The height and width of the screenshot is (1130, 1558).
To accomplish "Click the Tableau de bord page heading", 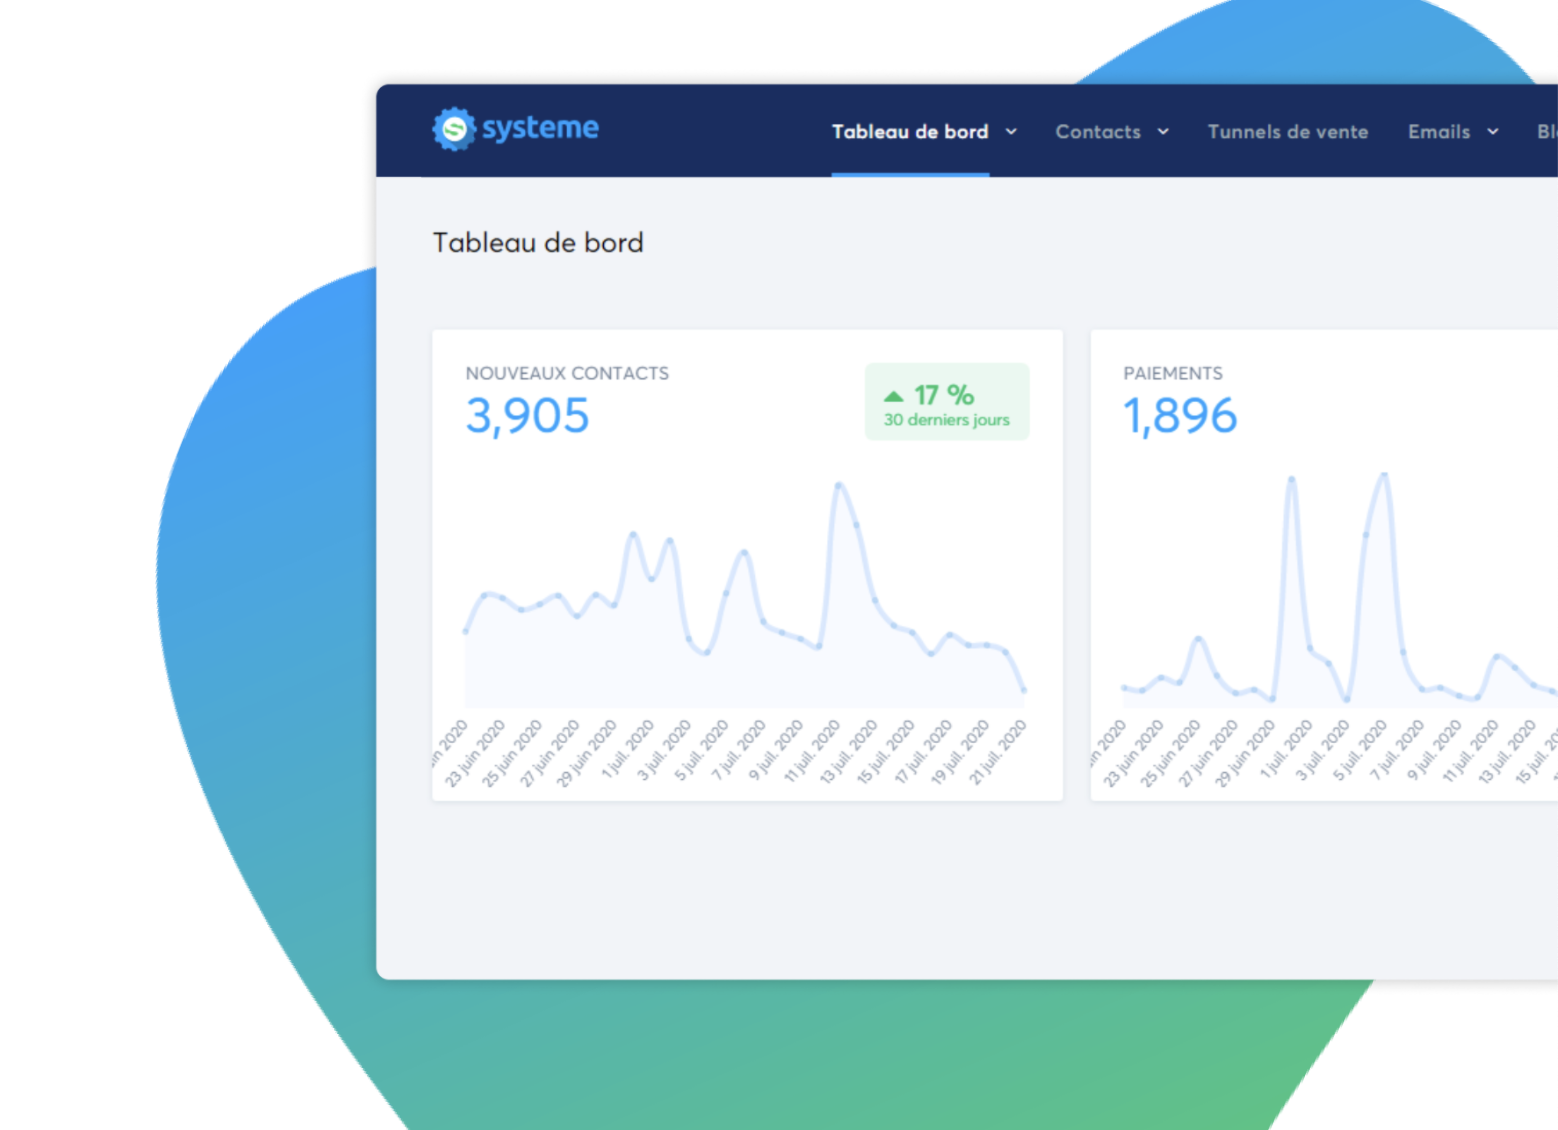I will (x=538, y=243).
